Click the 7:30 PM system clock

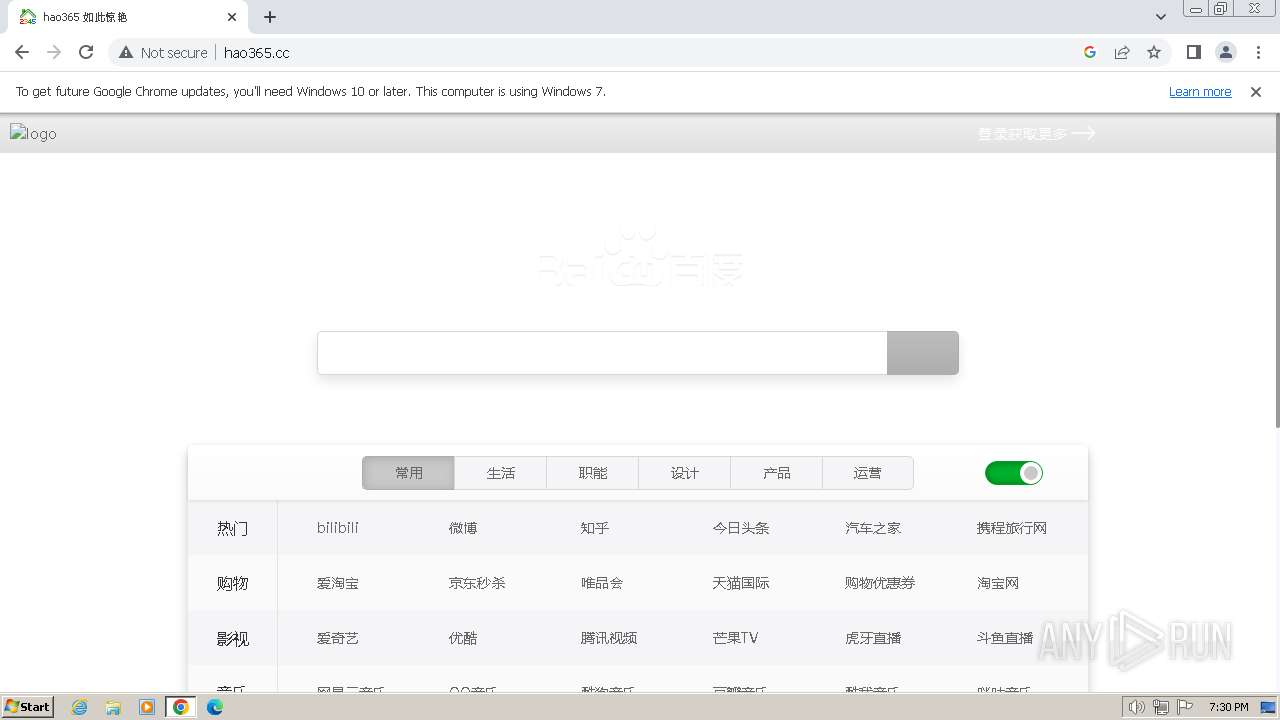[x=1228, y=707]
